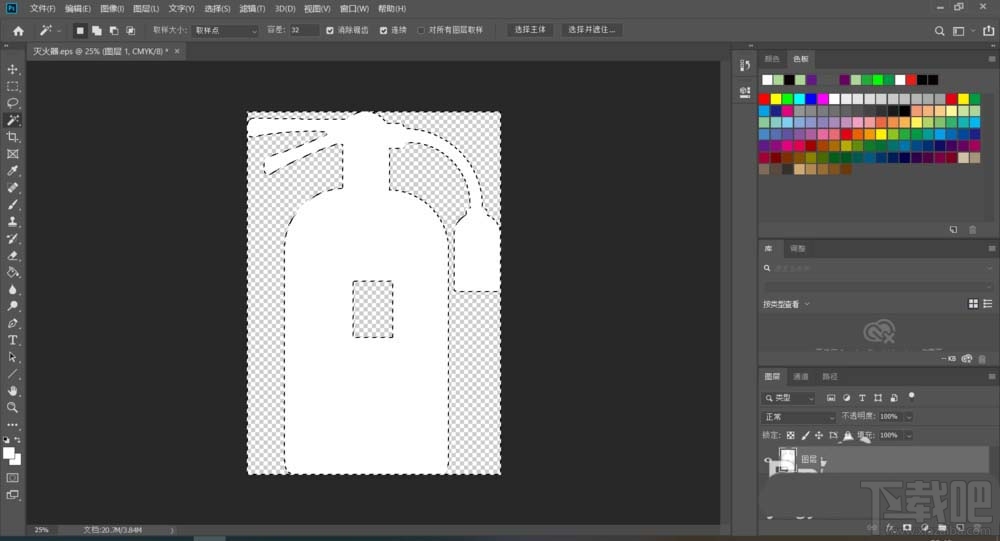Select the Lasso tool
Screen dimensions: 1000x541
(x=12, y=103)
